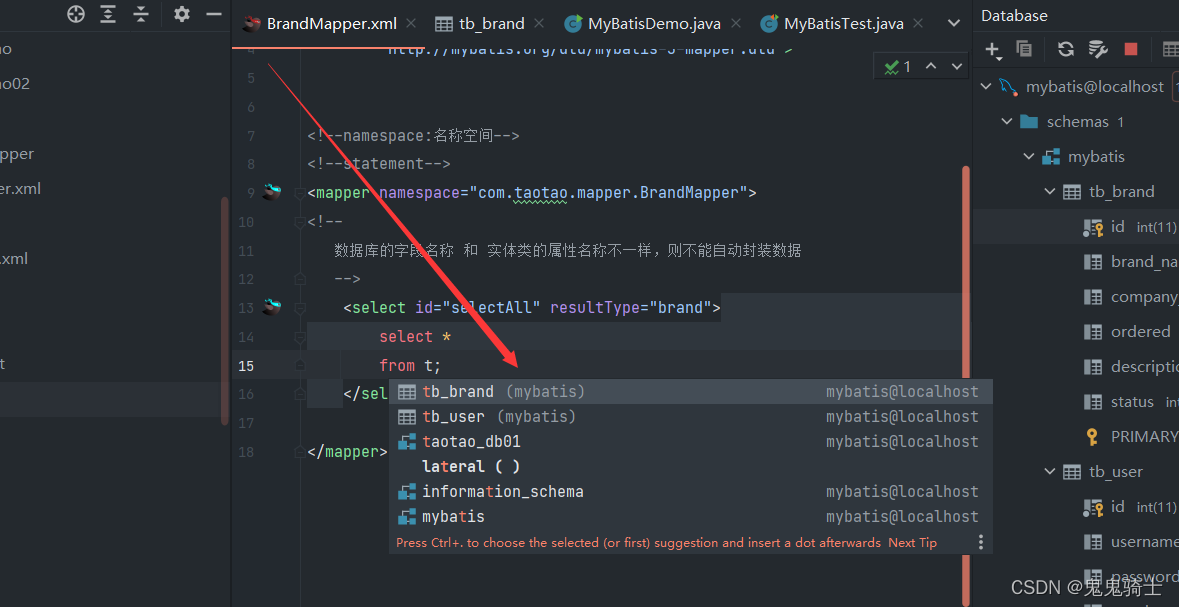Viewport: 1179px width, 607px height.
Task: Toggle code fold marker at line 10
Action: [299, 222]
